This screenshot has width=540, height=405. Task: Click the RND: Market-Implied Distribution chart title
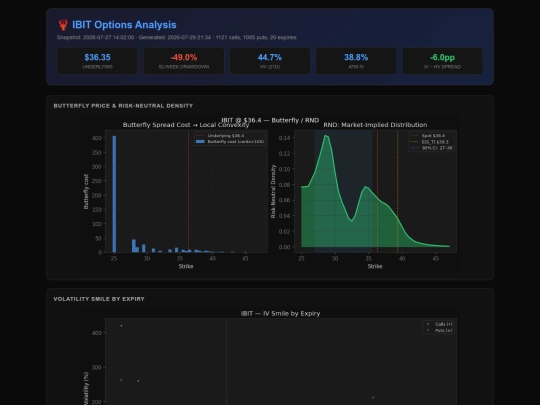[x=375, y=125]
